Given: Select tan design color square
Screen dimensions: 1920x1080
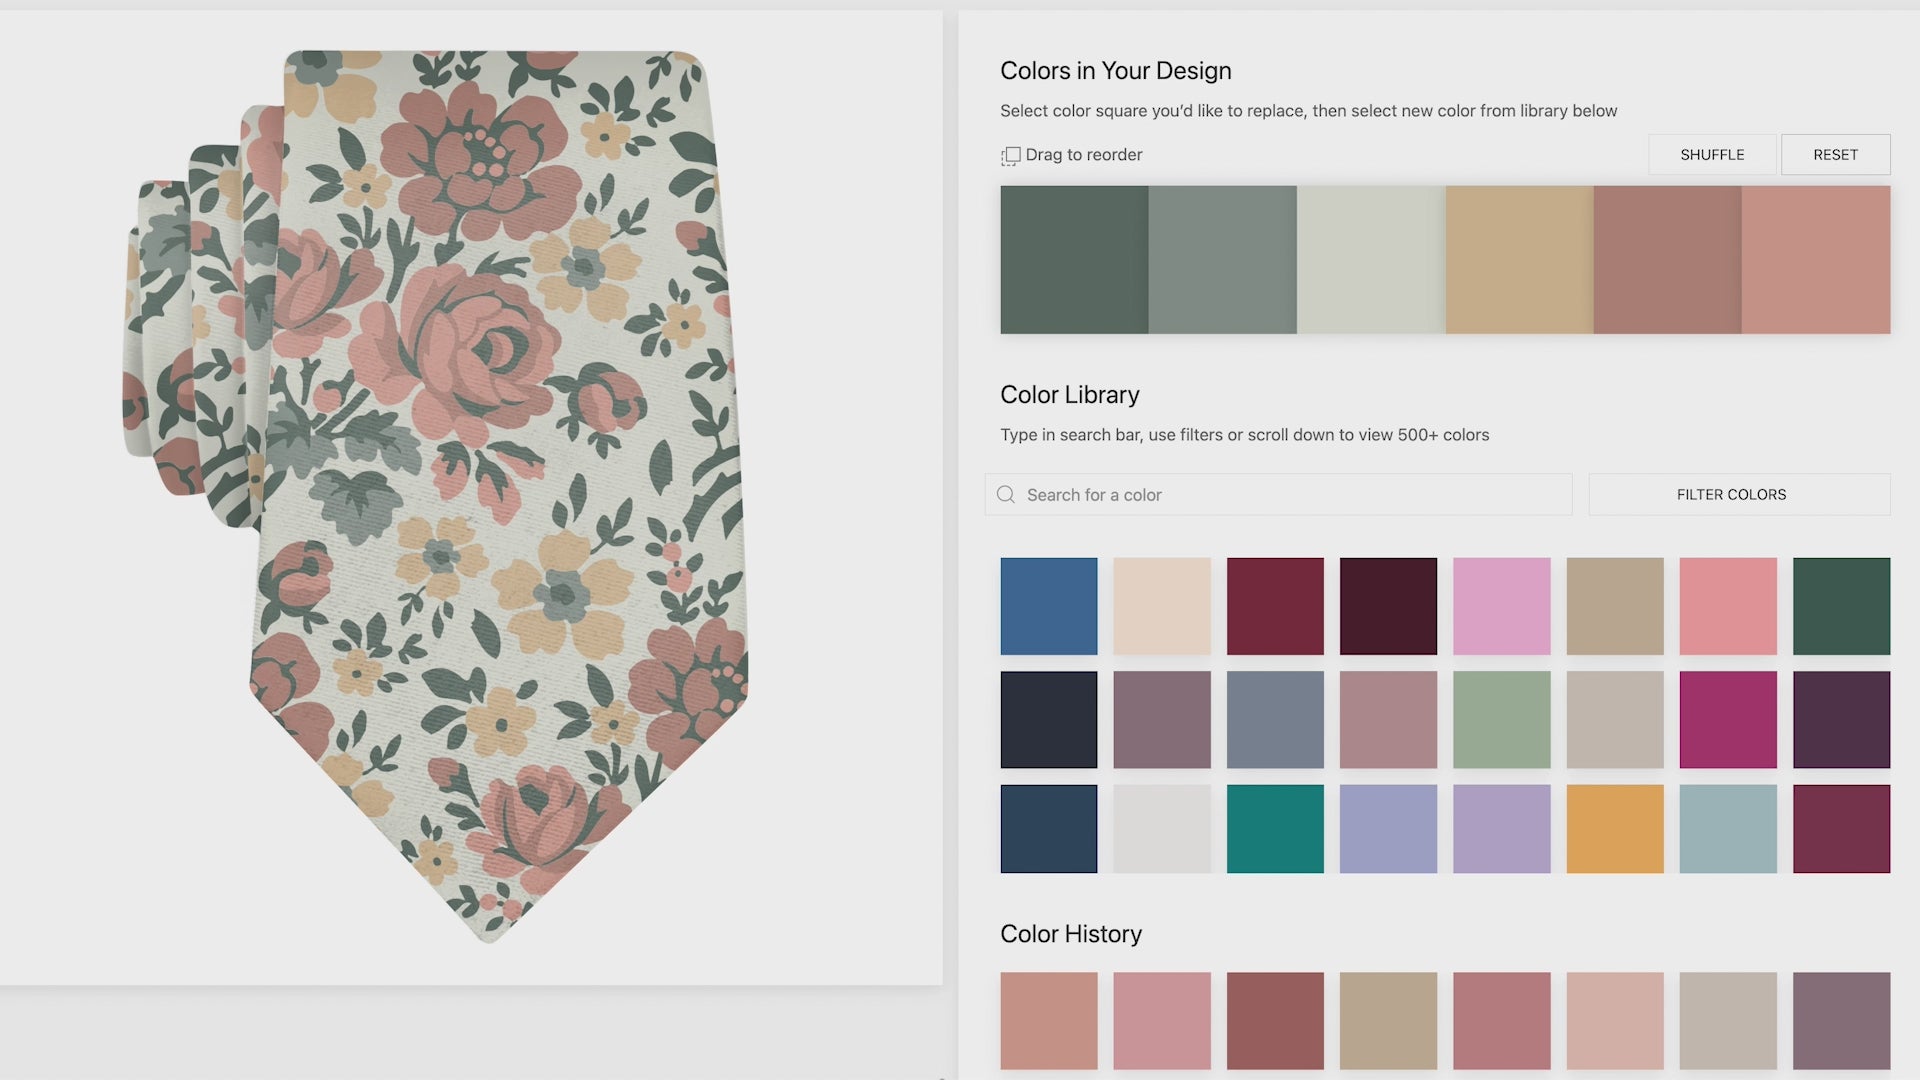Looking at the screenshot, I should tap(1519, 260).
